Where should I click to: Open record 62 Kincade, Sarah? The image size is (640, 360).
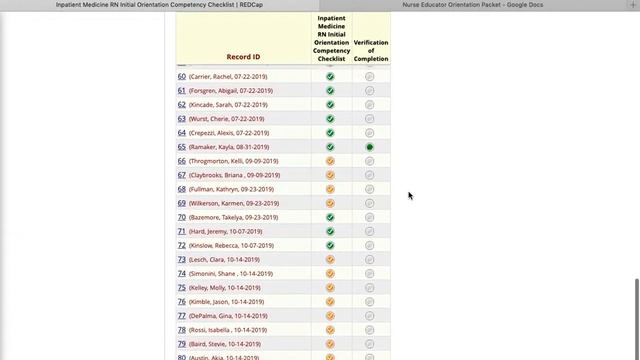[182, 104]
